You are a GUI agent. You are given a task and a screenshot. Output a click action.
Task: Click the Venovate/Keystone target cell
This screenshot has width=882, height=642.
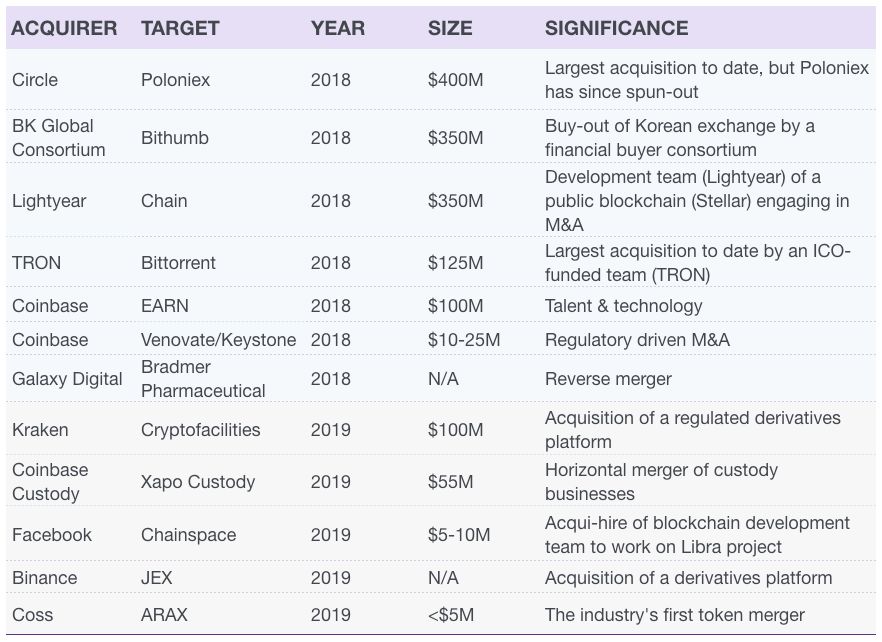click(x=218, y=340)
